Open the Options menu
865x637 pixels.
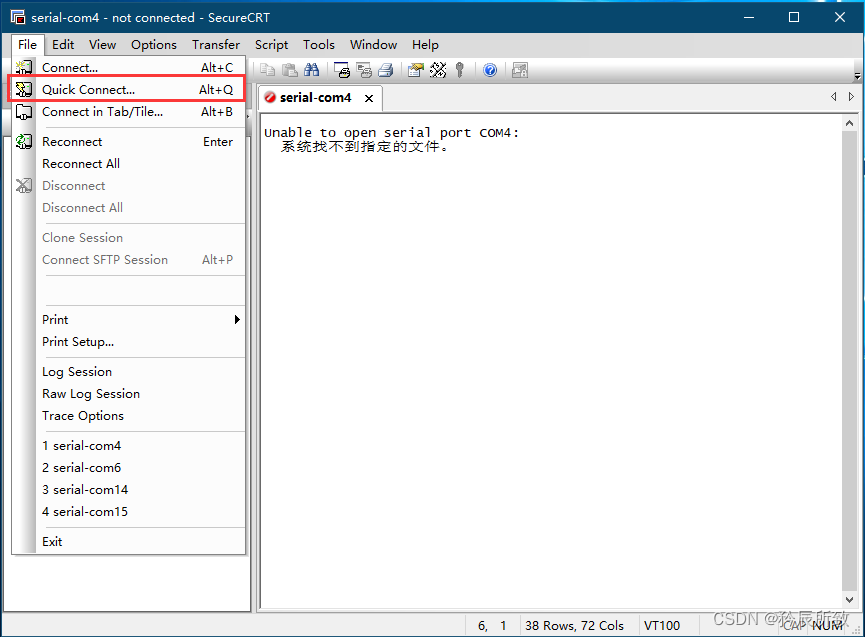154,45
